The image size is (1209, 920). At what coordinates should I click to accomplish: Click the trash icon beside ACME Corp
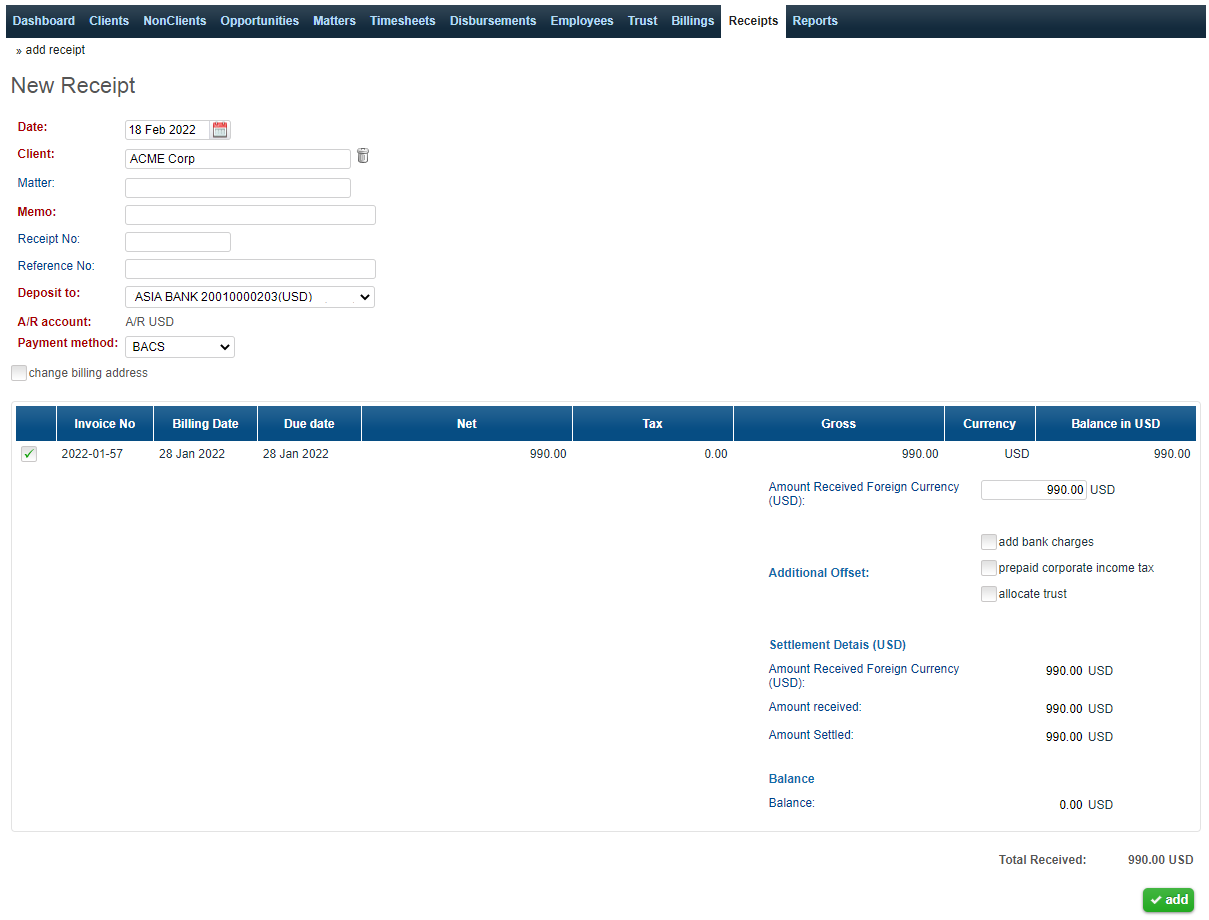tap(363, 156)
